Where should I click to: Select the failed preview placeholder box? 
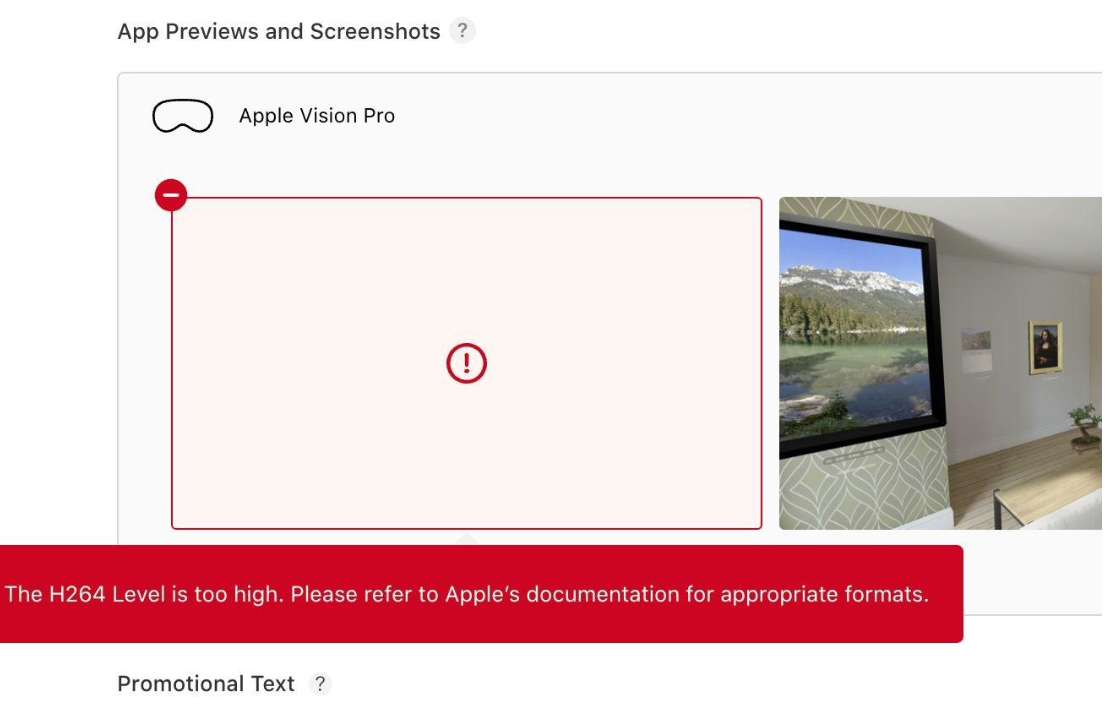(466, 363)
